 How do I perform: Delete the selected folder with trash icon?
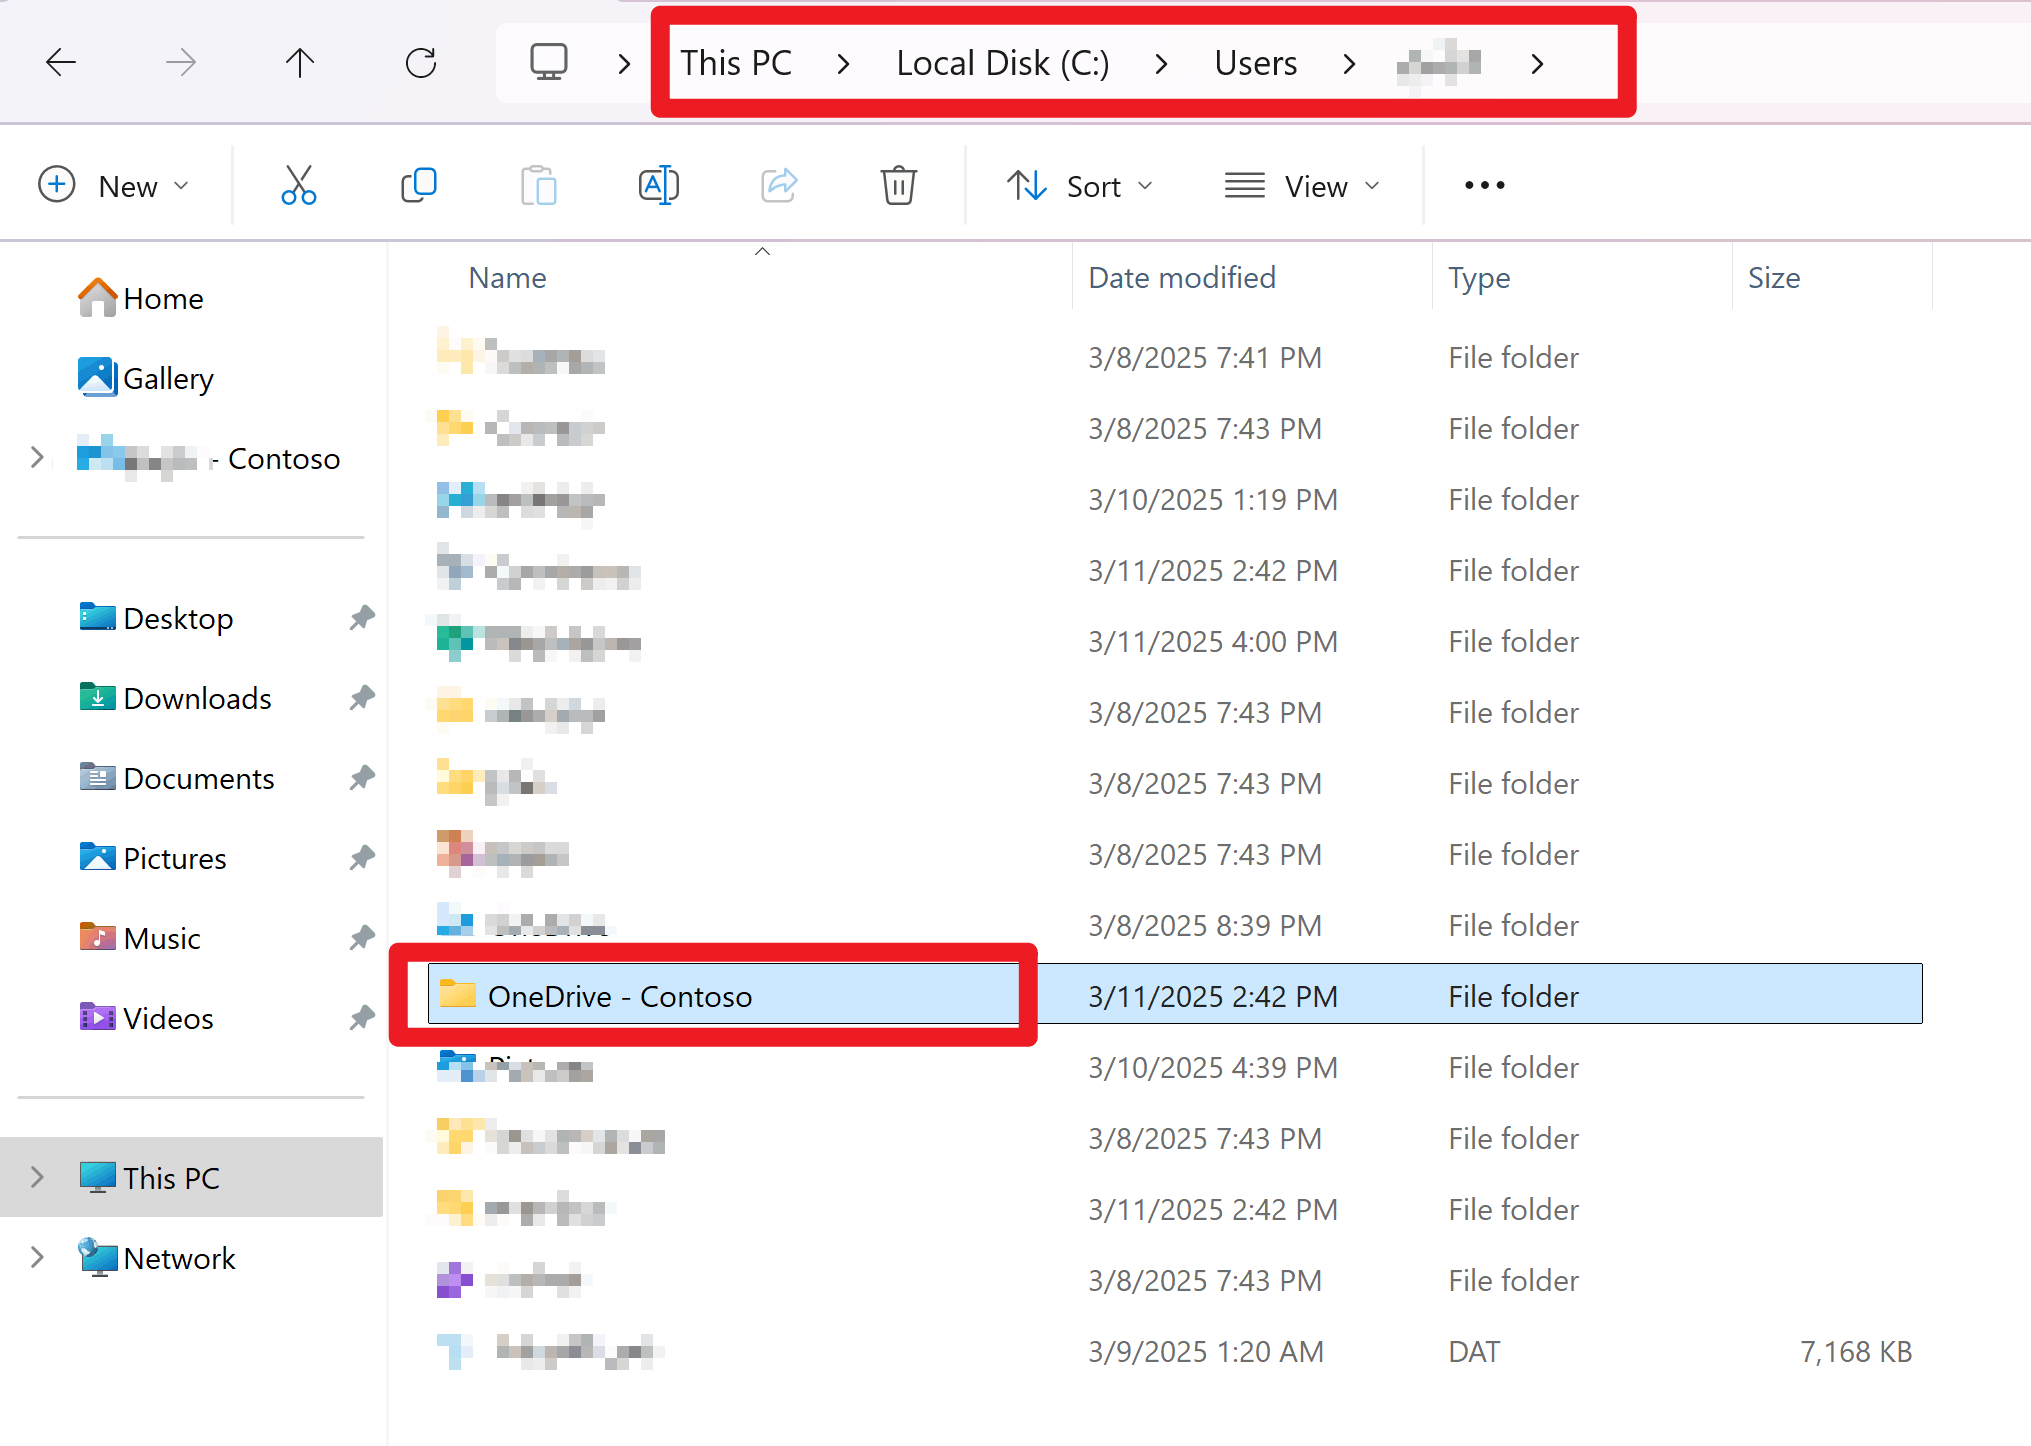pyautogui.click(x=899, y=185)
